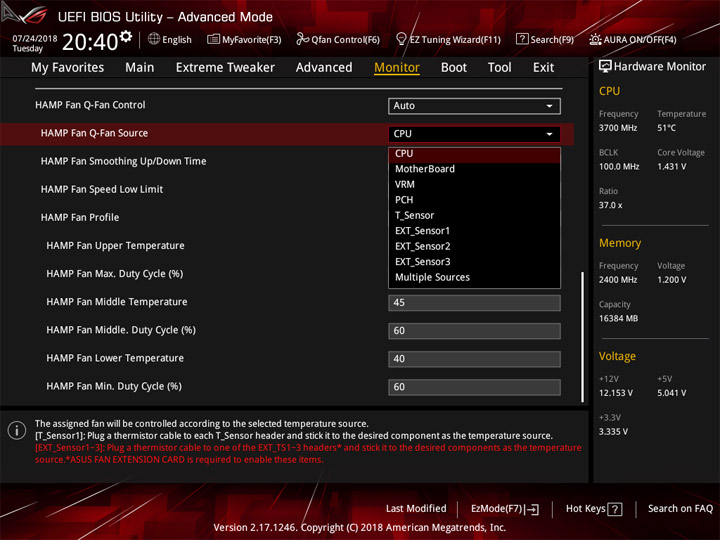The height and width of the screenshot is (540, 720).
Task: Choose MotherBoard as fan source
Action: [x=474, y=169]
